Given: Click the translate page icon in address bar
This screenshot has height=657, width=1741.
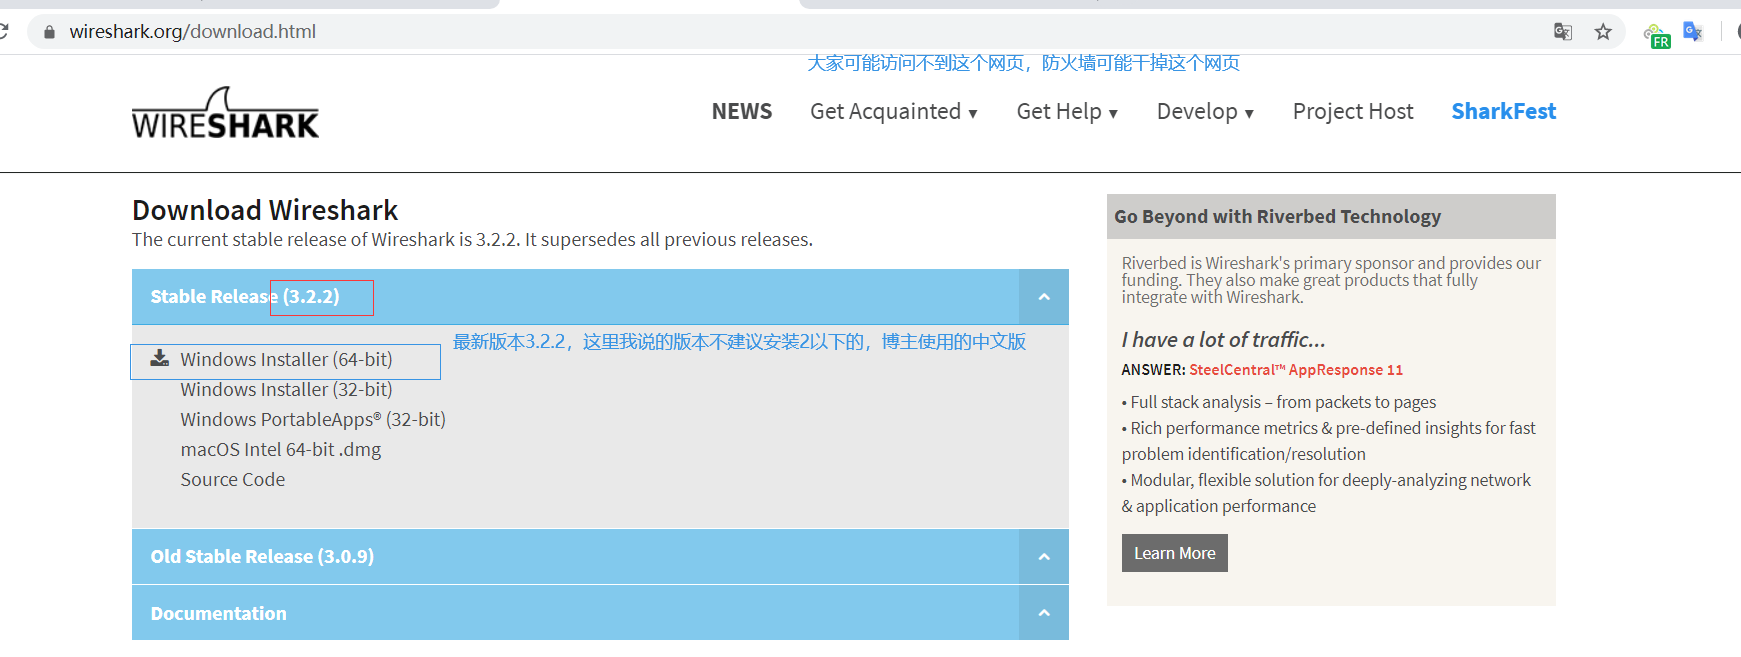Looking at the screenshot, I should [x=1563, y=32].
